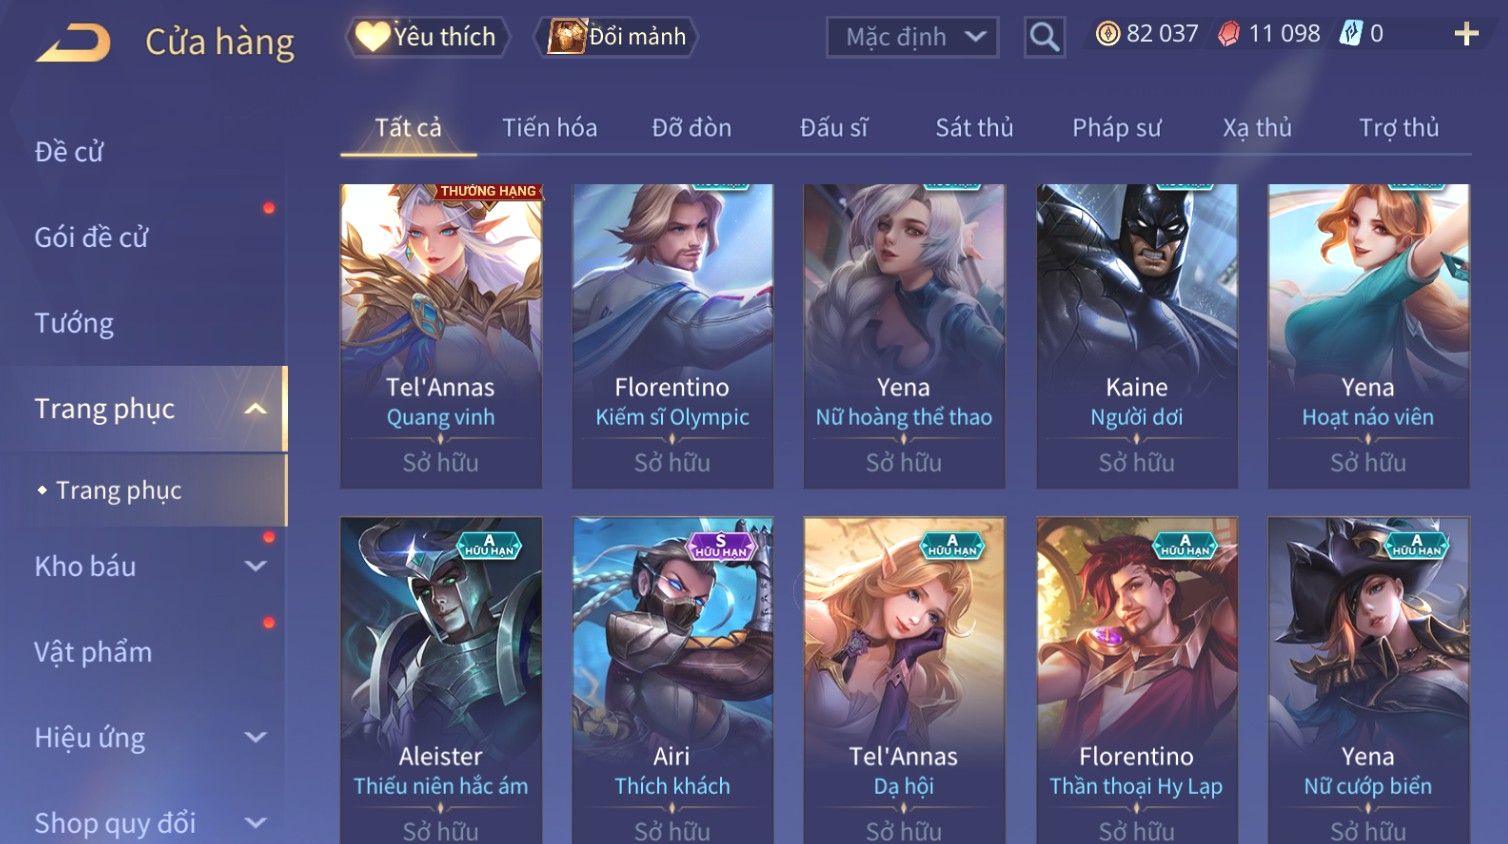Switch to the Pháp sư tab

point(1117,128)
